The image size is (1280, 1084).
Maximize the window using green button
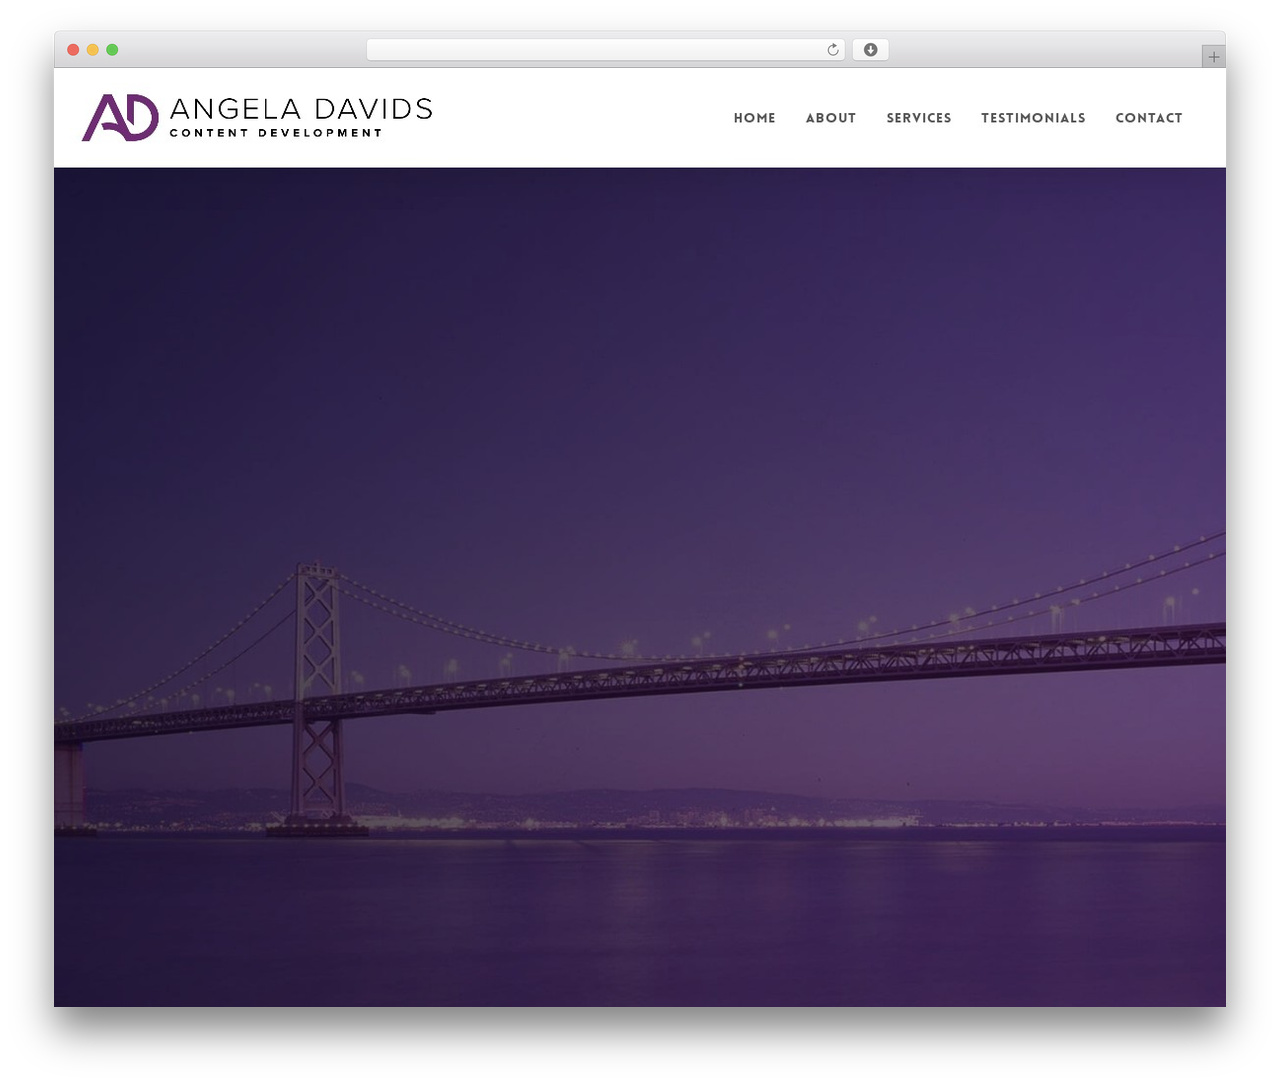coord(112,50)
